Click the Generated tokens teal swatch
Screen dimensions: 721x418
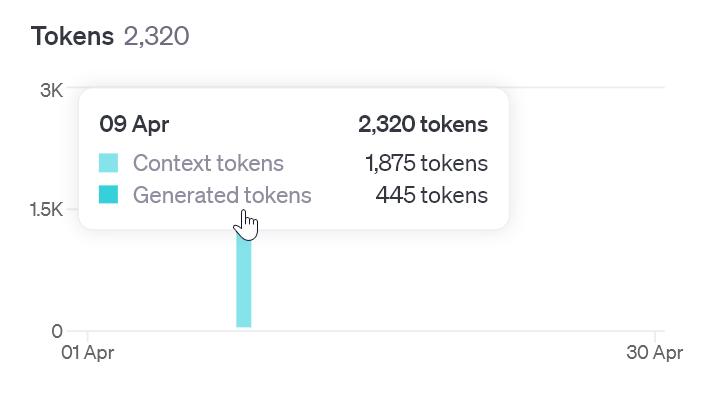click(x=109, y=195)
